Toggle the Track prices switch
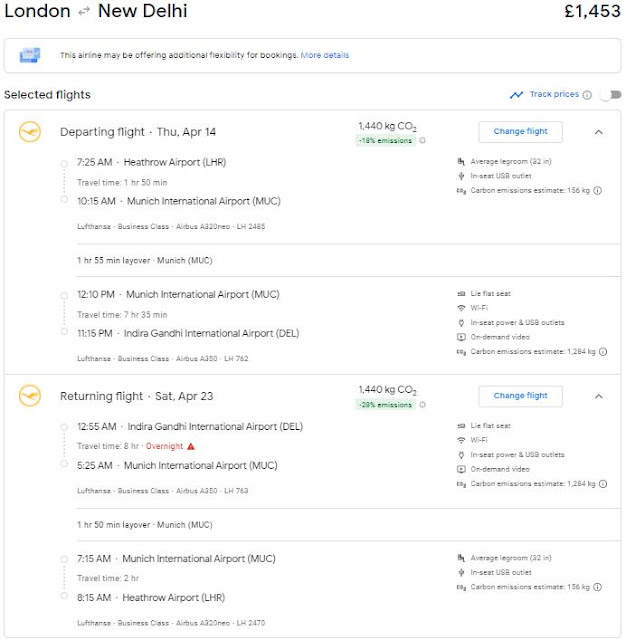This screenshot has width=626, height=640. click(607, 95)
